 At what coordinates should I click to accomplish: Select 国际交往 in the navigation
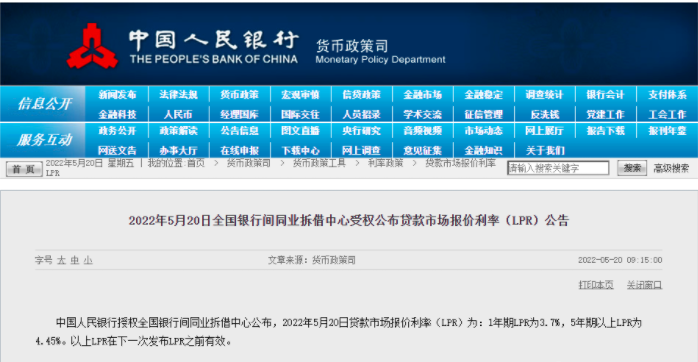300,114
